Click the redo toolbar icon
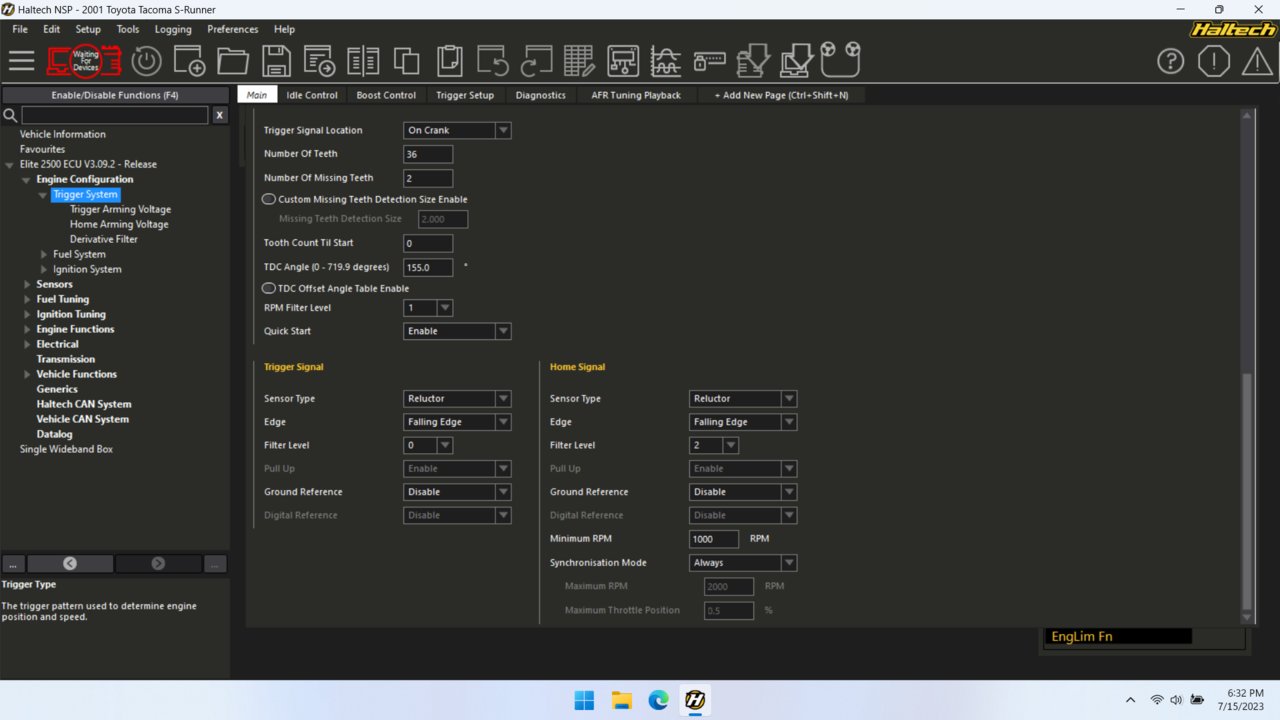 pyautogui.click(x=537, y=61)
